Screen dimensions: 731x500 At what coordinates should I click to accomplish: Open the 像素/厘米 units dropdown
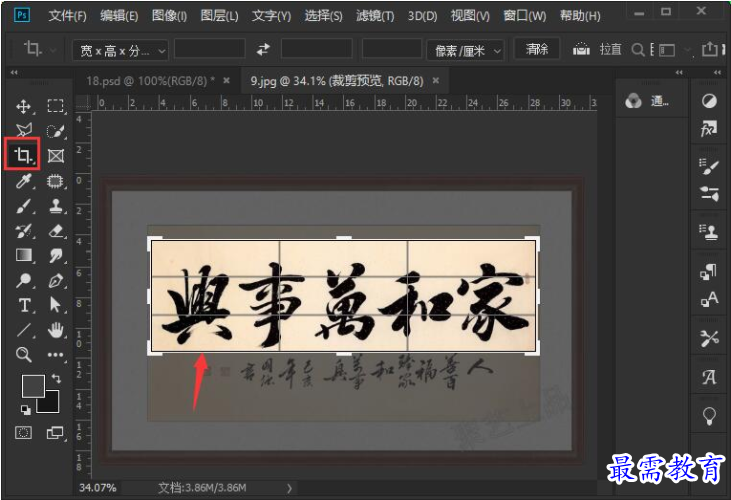pos(465,50)
